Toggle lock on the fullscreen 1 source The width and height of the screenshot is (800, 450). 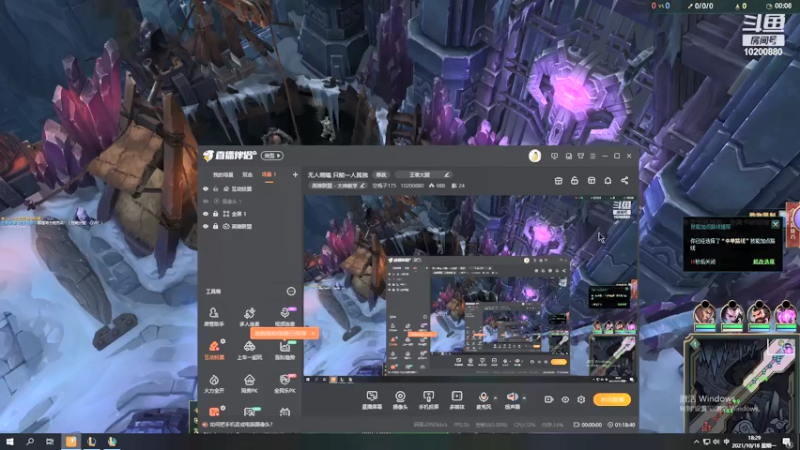tap(215, 214)
